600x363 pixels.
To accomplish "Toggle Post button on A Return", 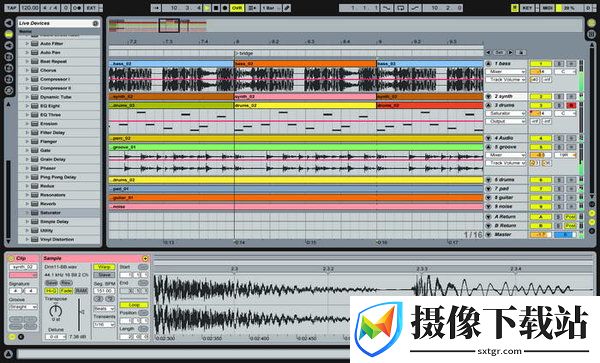I will click(x=570, y=217).
